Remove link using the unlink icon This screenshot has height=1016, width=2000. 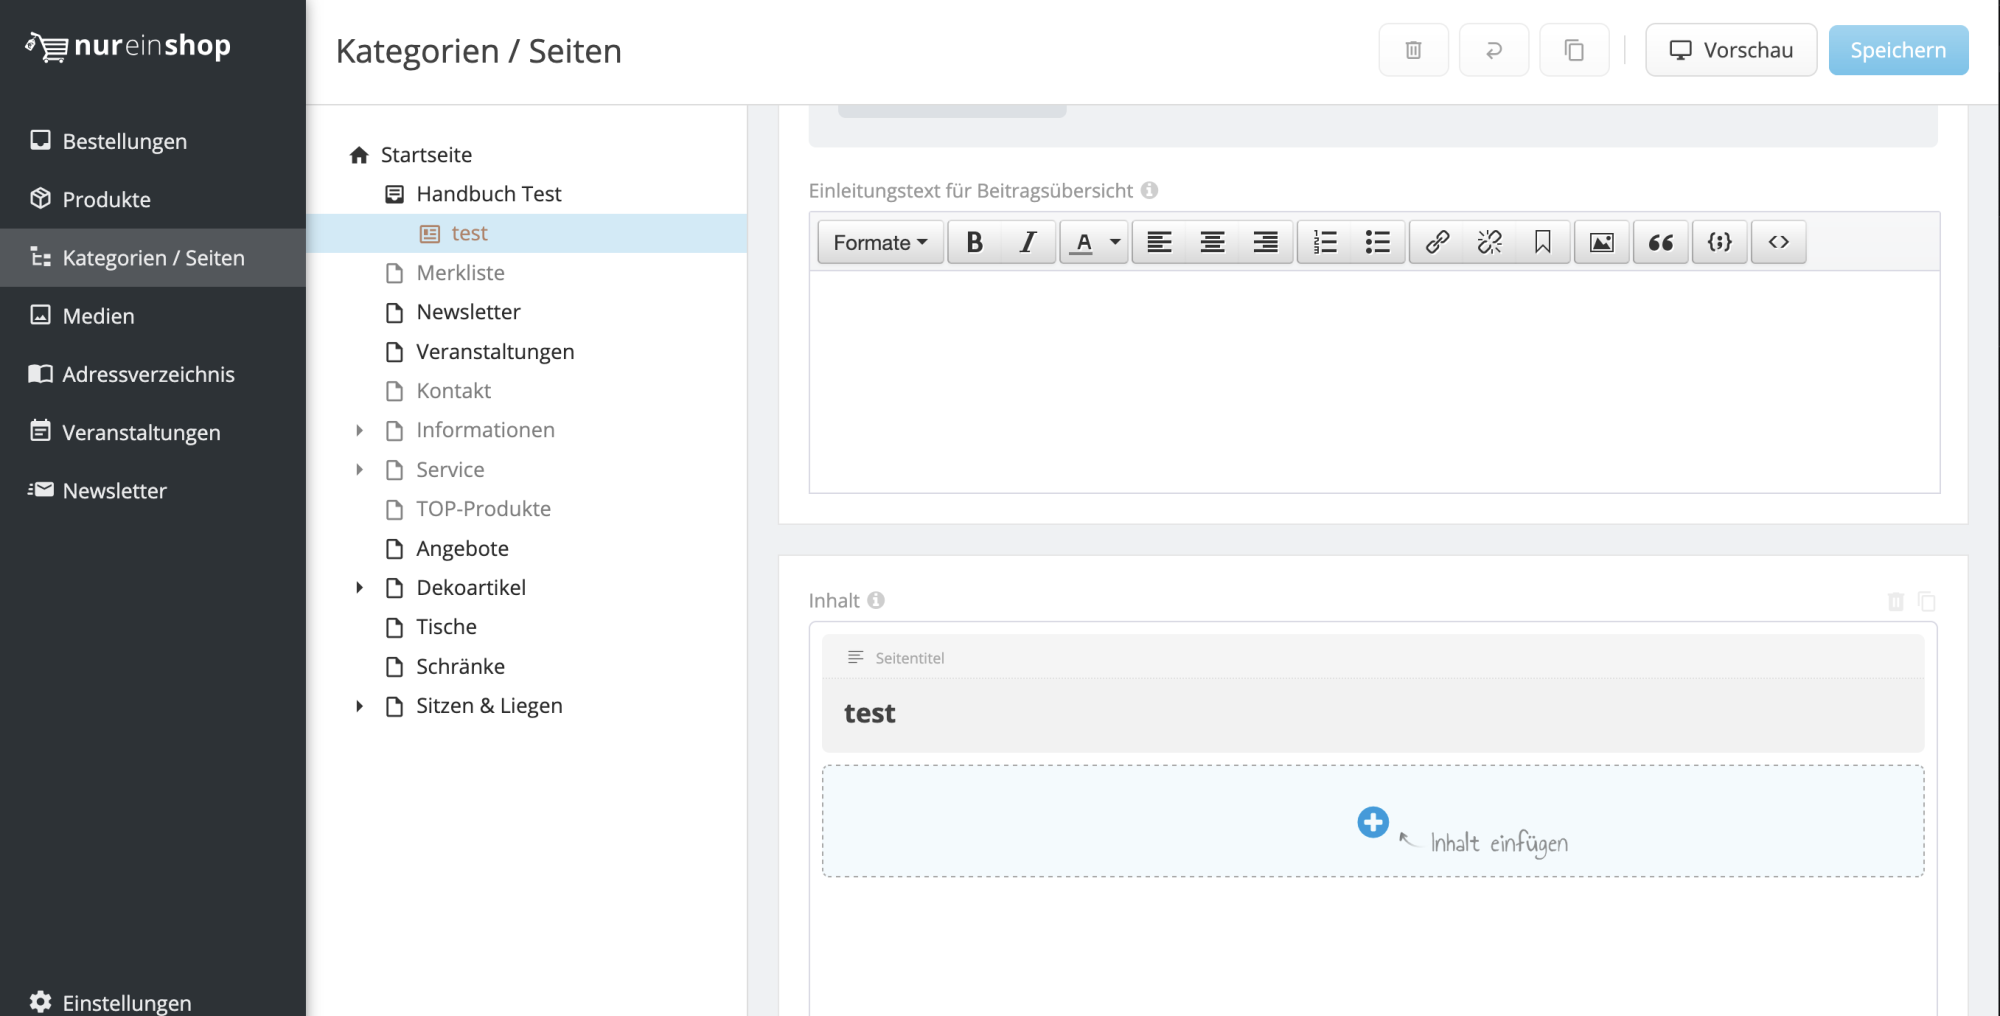coord(1489,243)
